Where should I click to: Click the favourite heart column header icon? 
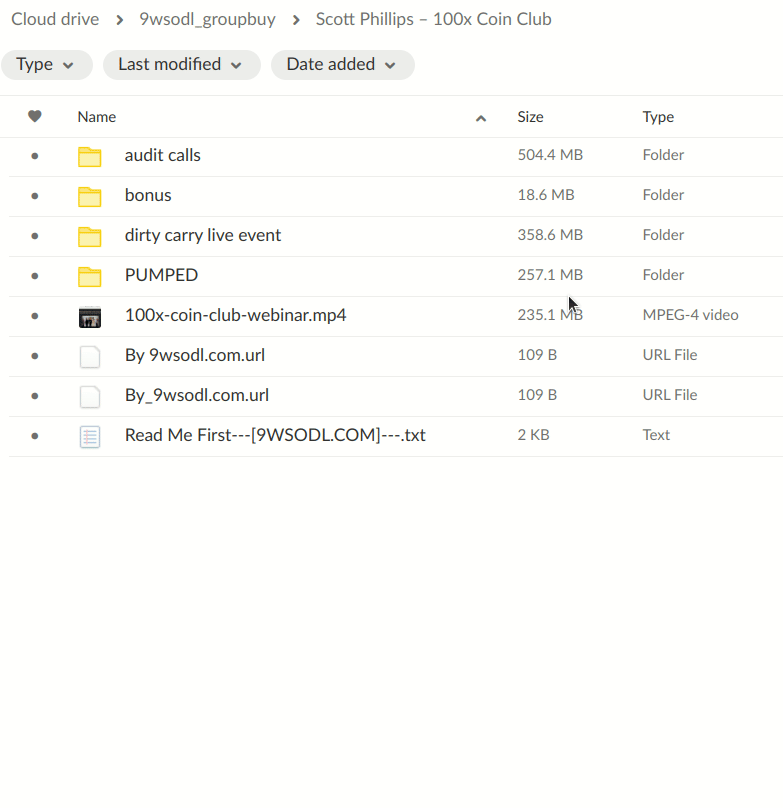click(35, 116)
